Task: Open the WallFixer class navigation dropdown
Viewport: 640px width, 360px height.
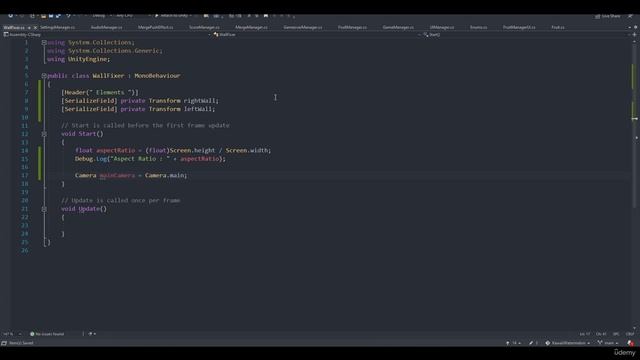Action: click(317, 35)
